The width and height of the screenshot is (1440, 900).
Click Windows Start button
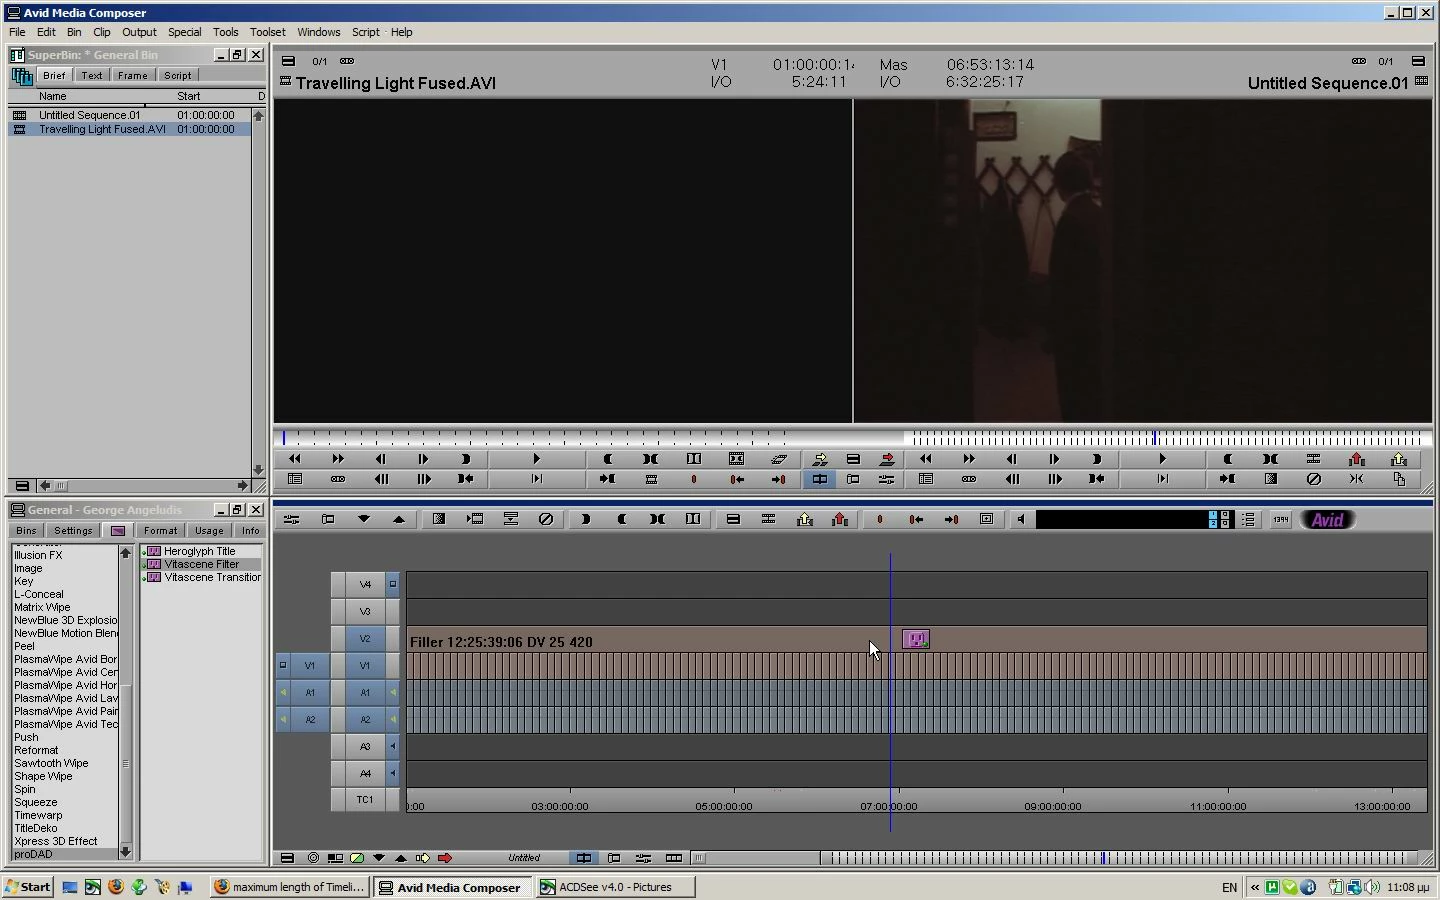pyautogui.click(x=27, y=887)
